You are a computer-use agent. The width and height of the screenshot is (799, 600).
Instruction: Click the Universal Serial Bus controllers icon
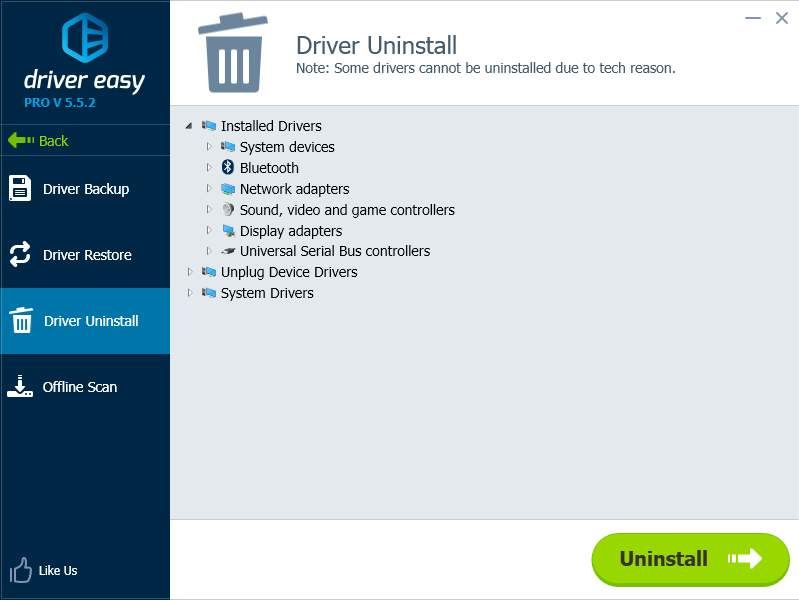[228, 251]
